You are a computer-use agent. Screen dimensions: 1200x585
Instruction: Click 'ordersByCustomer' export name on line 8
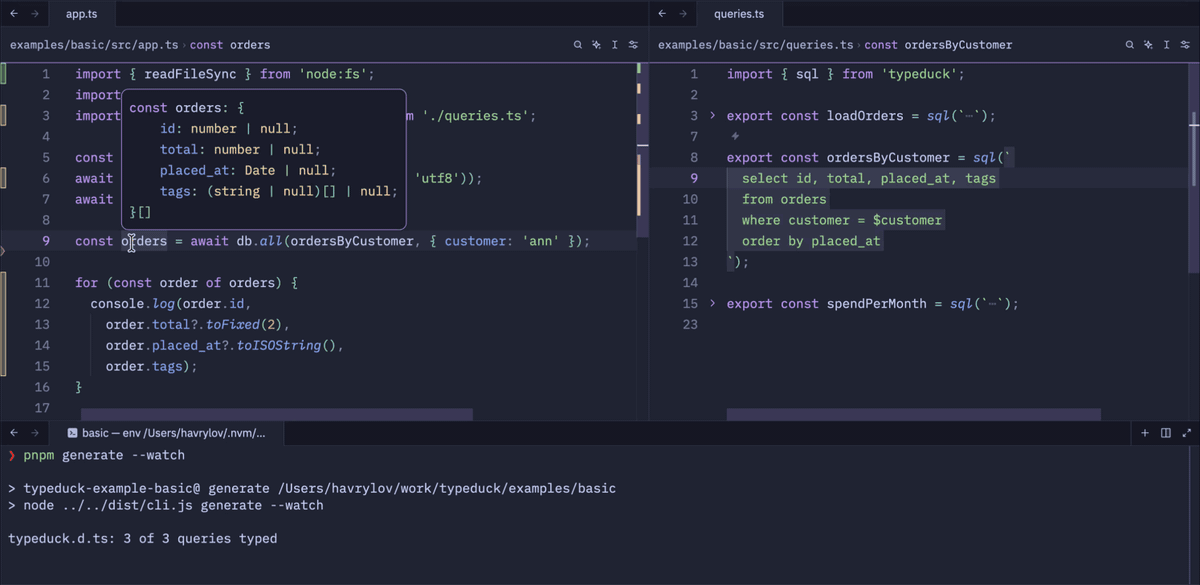(888, 157)
